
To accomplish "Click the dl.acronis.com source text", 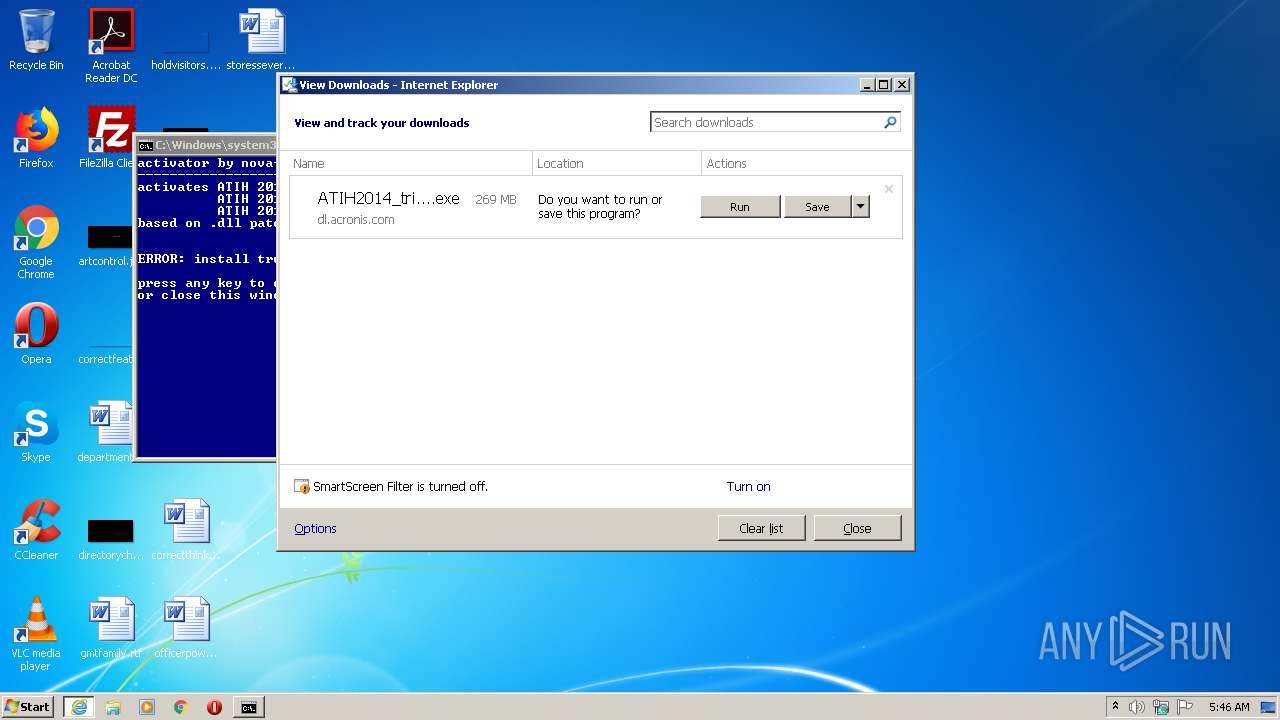I will coord(356,219).
